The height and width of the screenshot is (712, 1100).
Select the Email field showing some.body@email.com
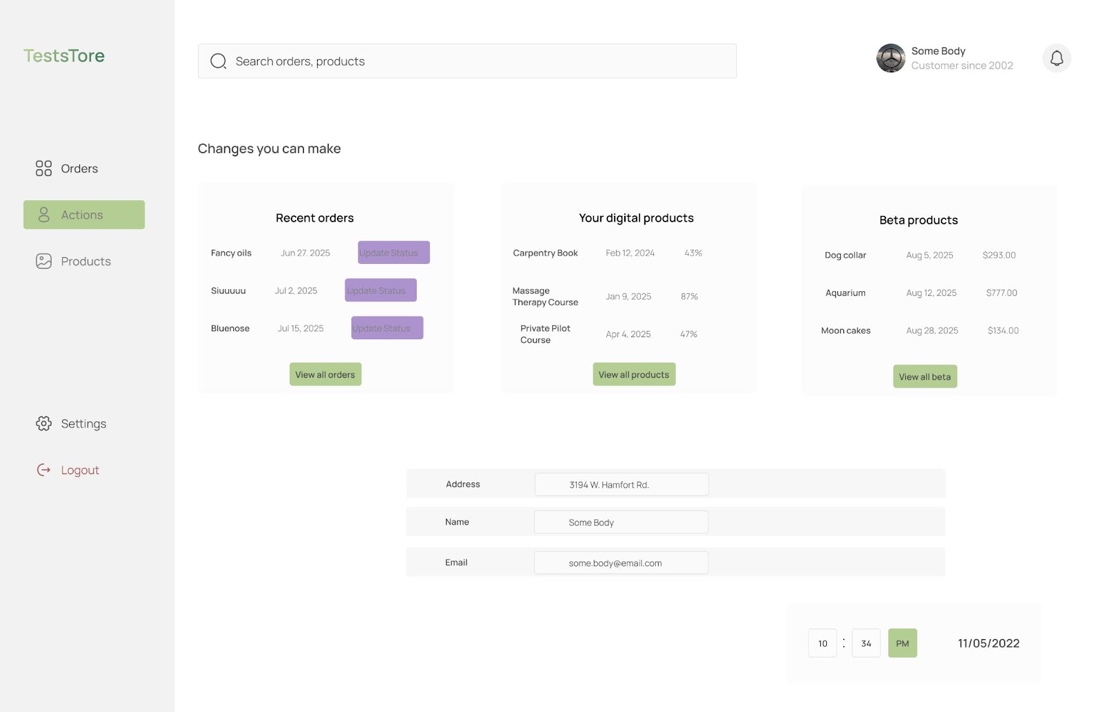[621, 562]
